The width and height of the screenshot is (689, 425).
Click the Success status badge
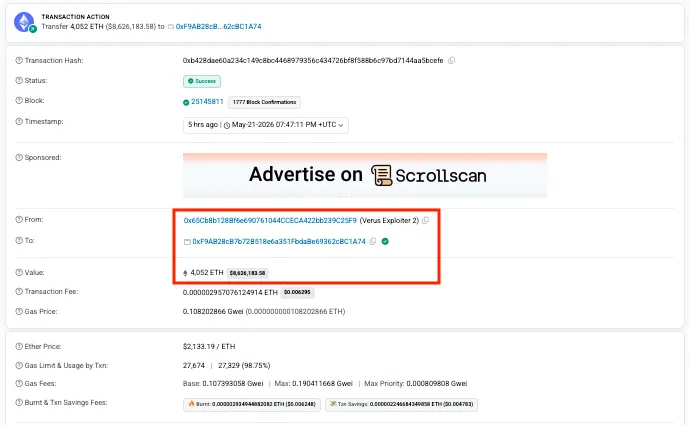(x=202, y=81)
